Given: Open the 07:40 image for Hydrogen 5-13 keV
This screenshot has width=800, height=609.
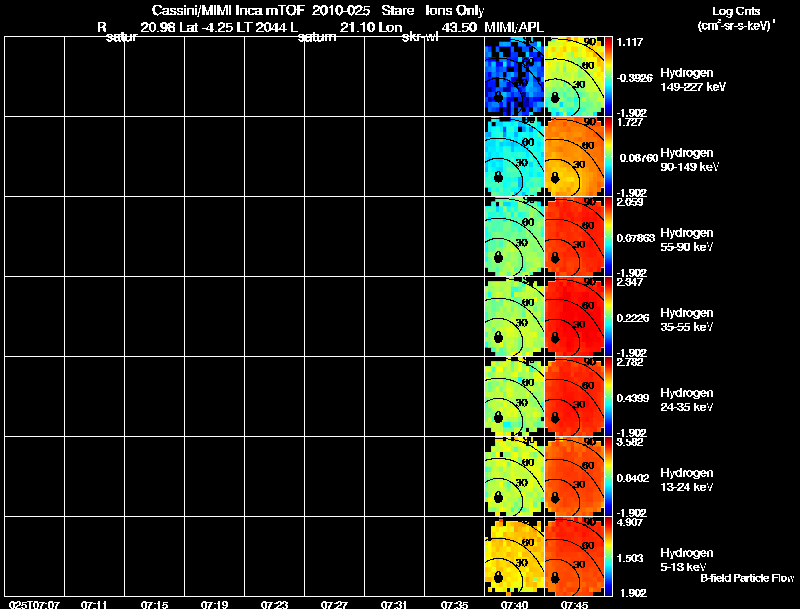Looking at the screenshot, I should (514, 556).
